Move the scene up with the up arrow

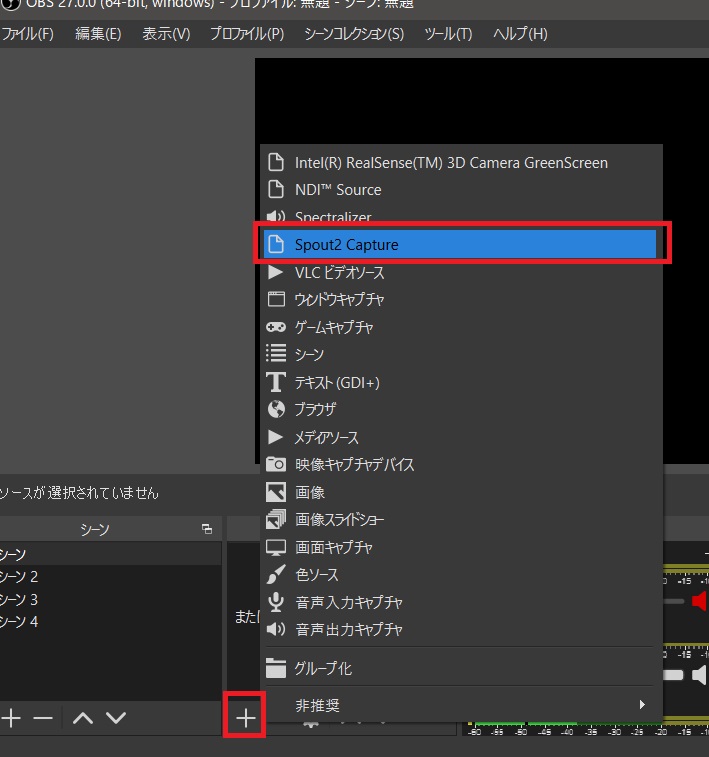pos(83,718)
